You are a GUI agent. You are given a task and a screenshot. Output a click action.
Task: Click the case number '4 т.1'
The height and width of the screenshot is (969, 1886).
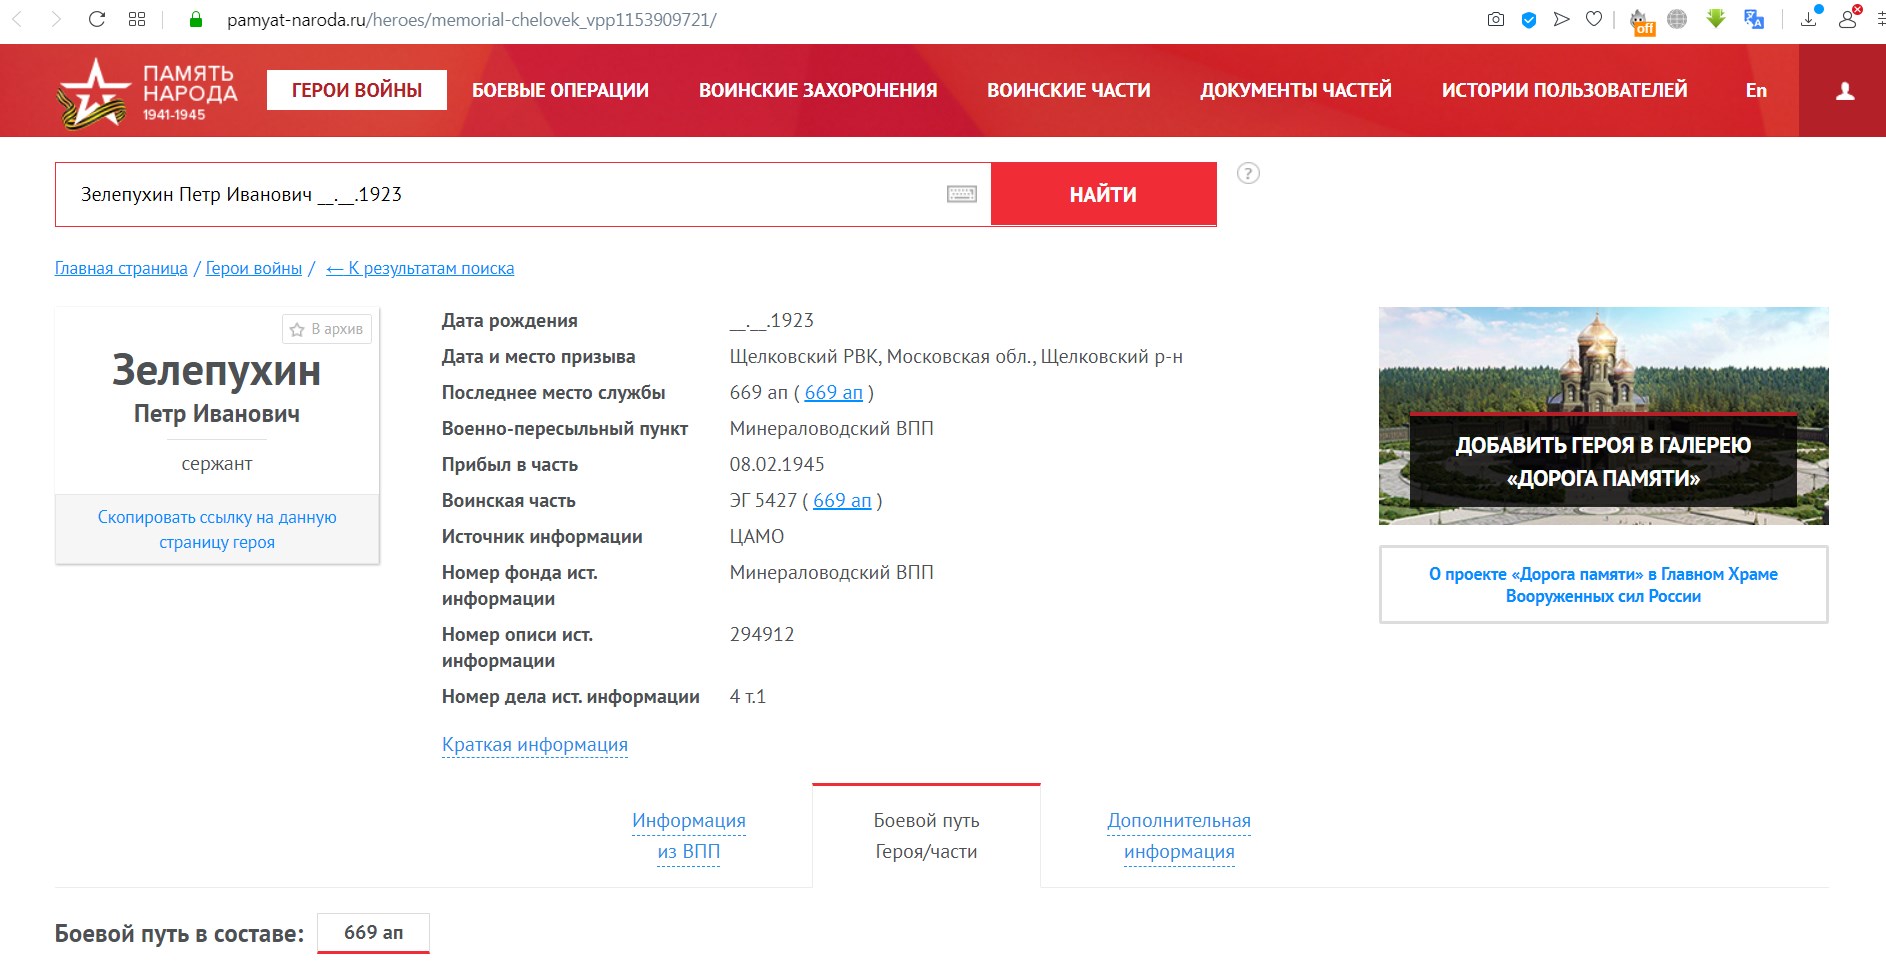748,696
